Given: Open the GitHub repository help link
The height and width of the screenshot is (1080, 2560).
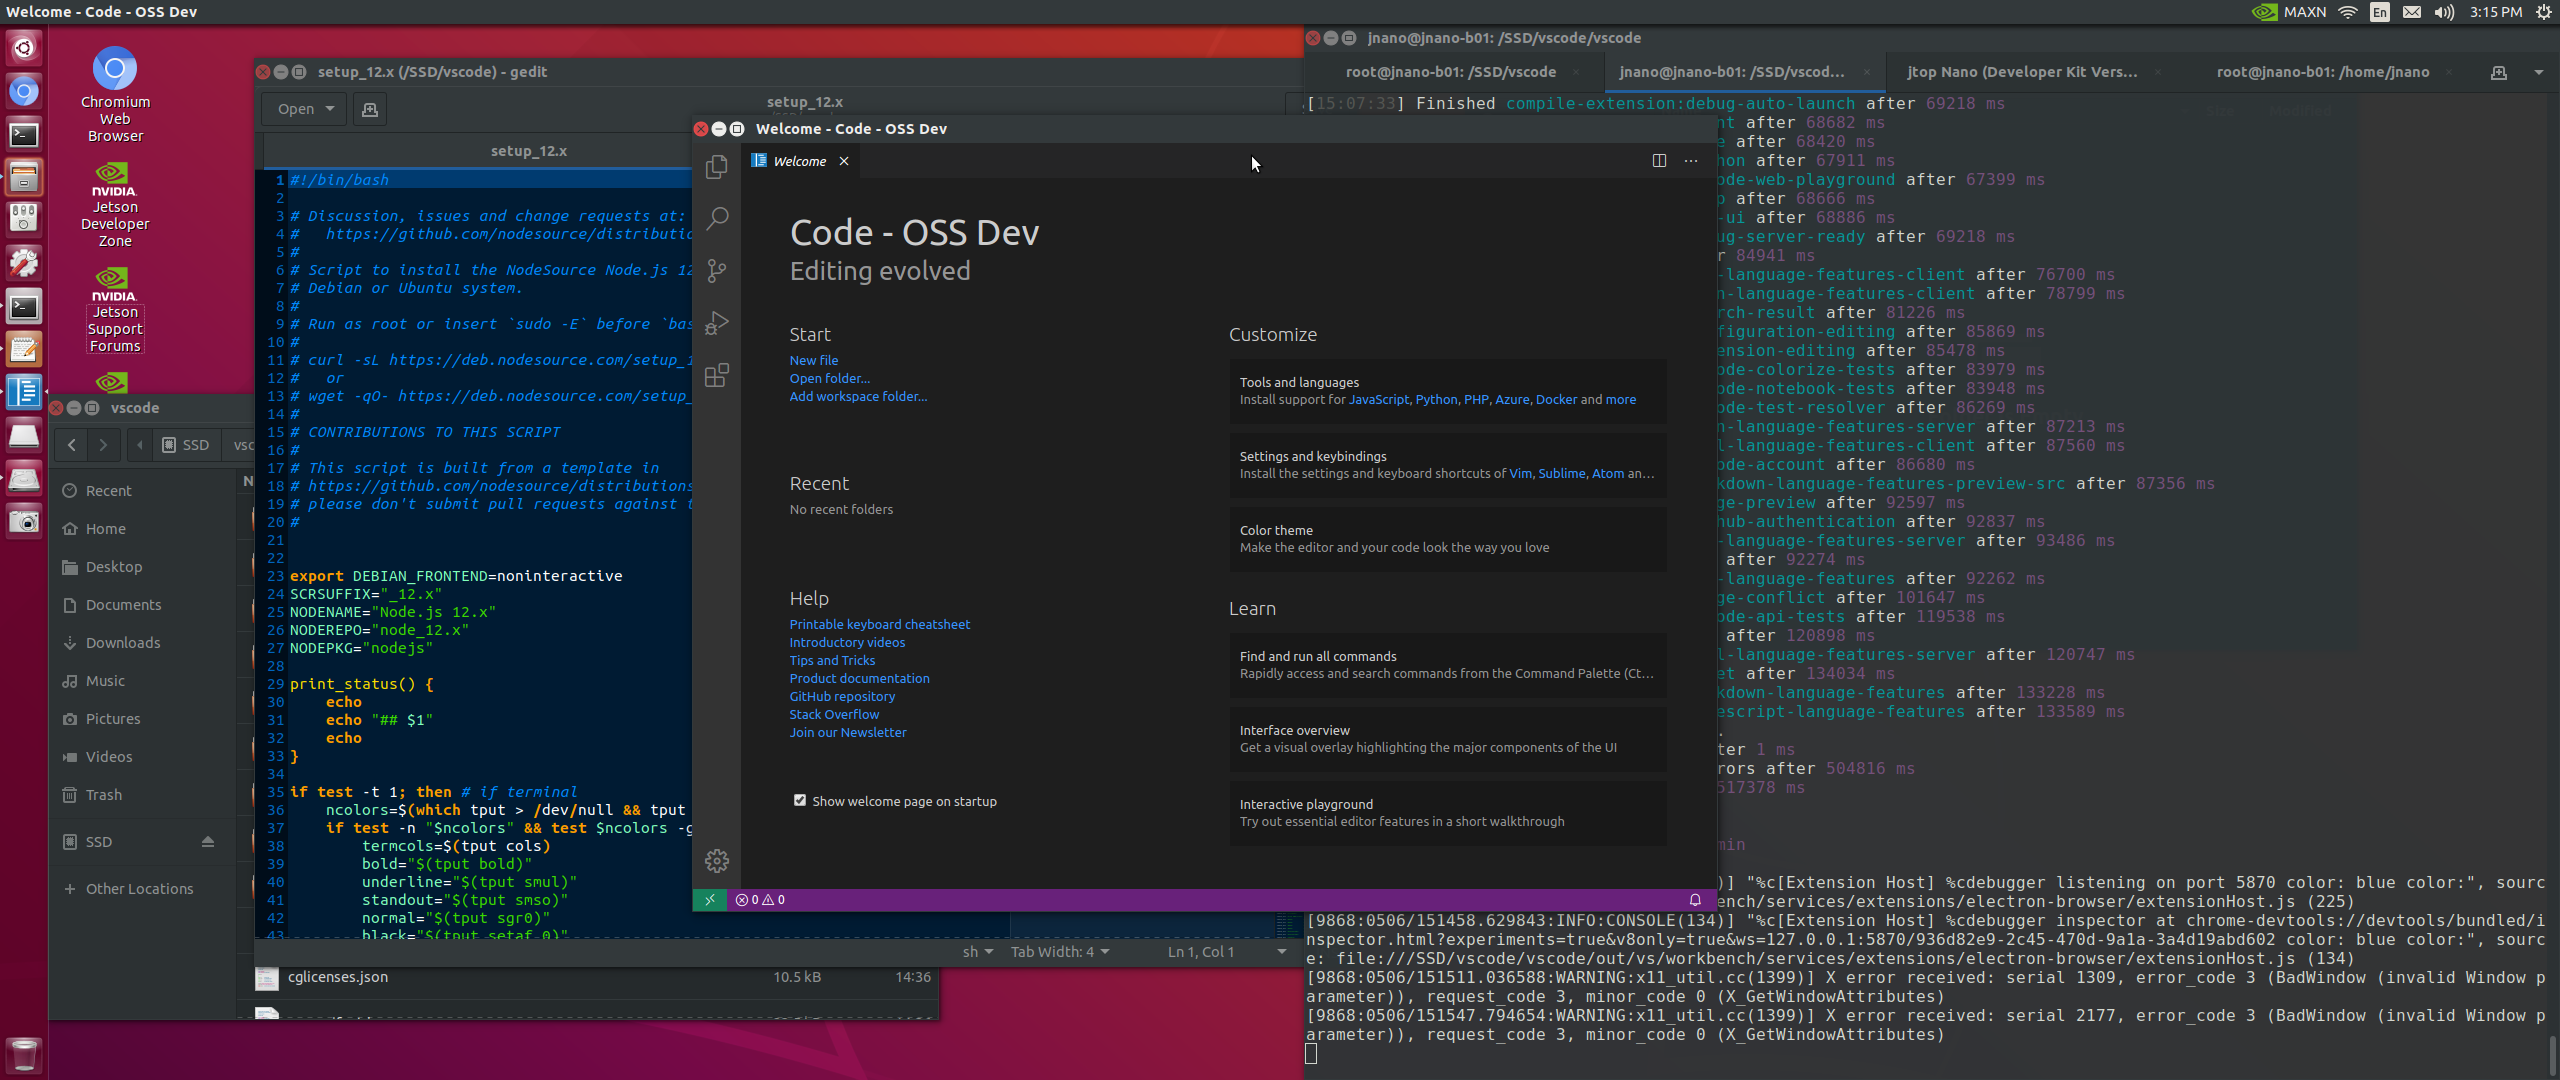Looking at the screenshot, I should tap(842, 696).
